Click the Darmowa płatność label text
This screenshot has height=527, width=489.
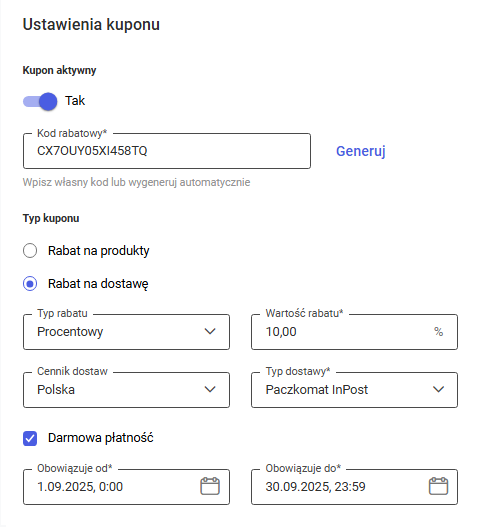point(100,438)
